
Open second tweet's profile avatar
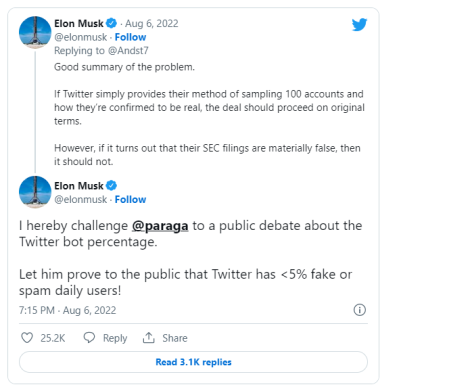(35, 192)
